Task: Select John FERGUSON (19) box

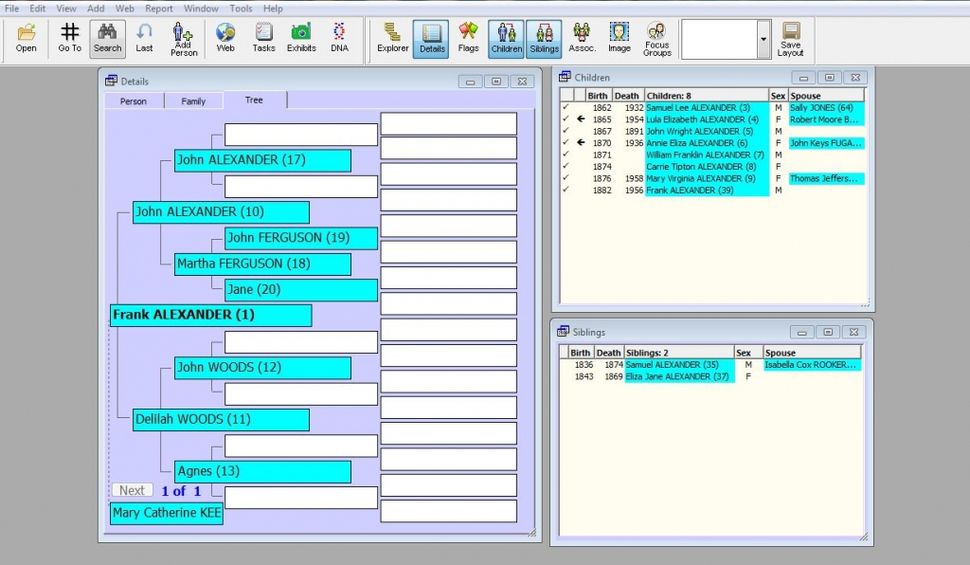Action: tap(301, 238)
